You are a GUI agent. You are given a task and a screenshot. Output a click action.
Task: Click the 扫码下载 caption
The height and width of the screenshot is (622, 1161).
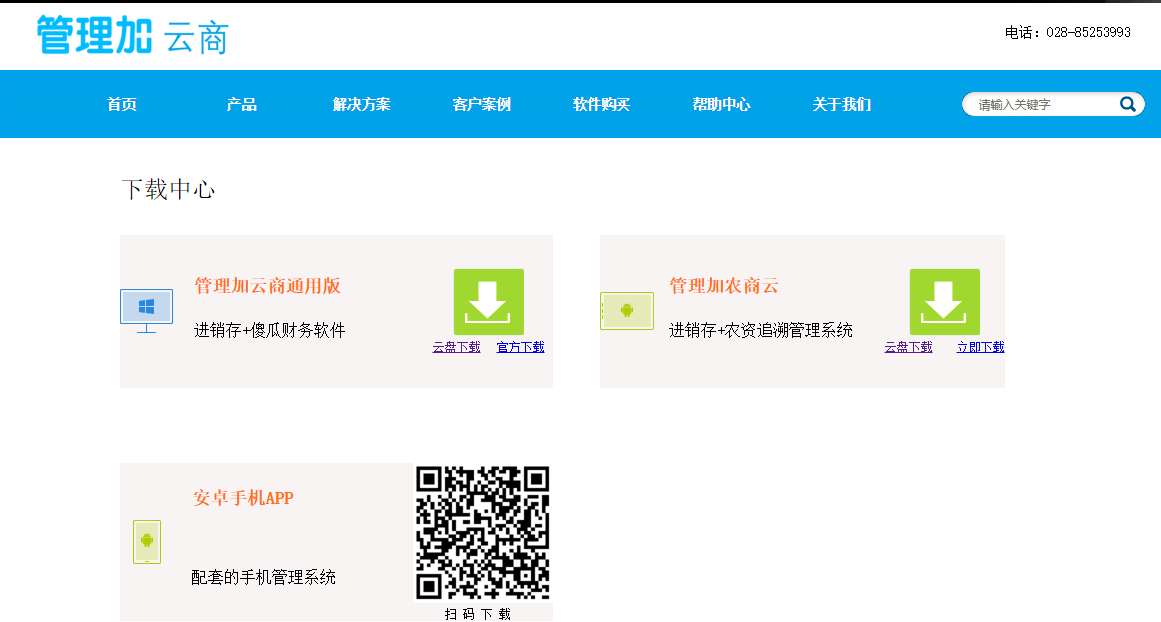click(478, 615)
